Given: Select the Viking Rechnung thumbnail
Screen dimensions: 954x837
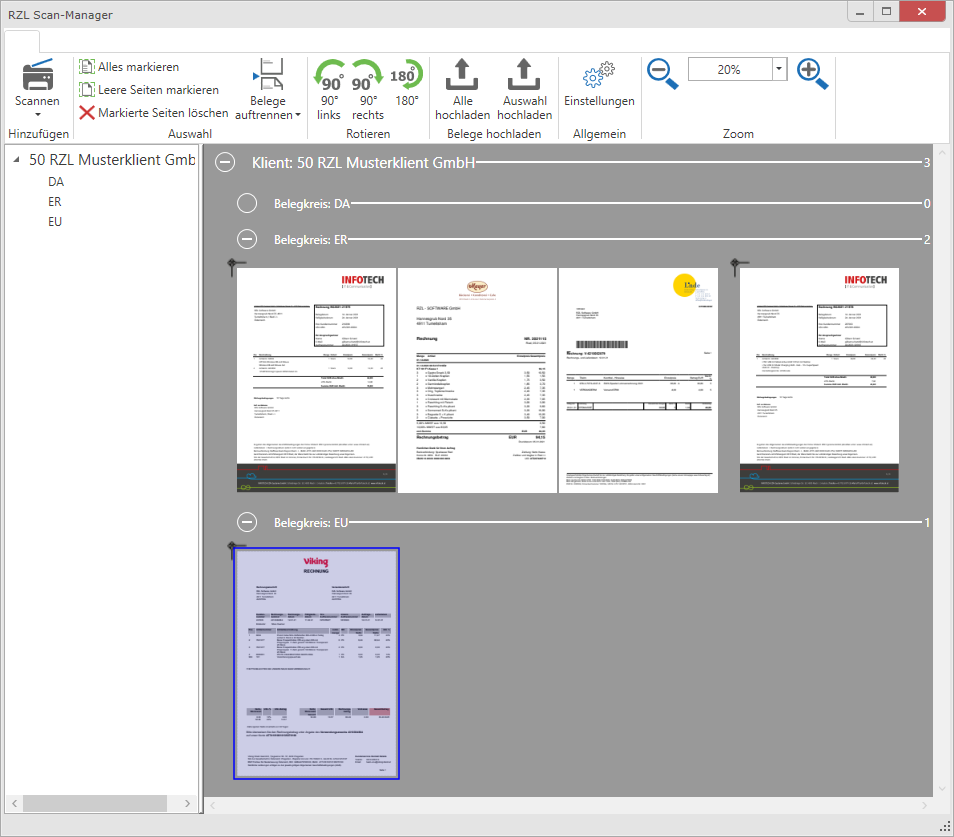Looking at the screenshot, I should [x=316, y=663].
